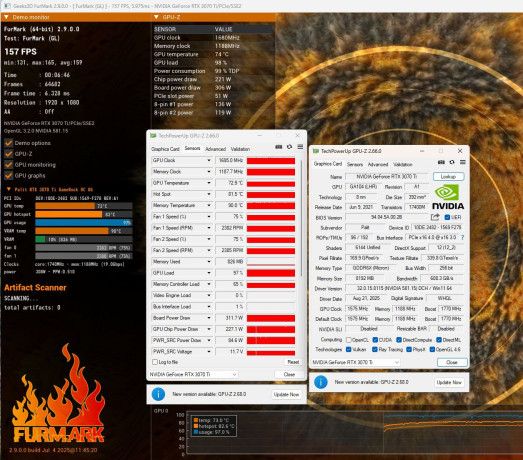Image resolution: width=523 pixels, height=460 pixels.
Task: Open Board Power Draw sensor dropdown
Action: tap(209, 318)
